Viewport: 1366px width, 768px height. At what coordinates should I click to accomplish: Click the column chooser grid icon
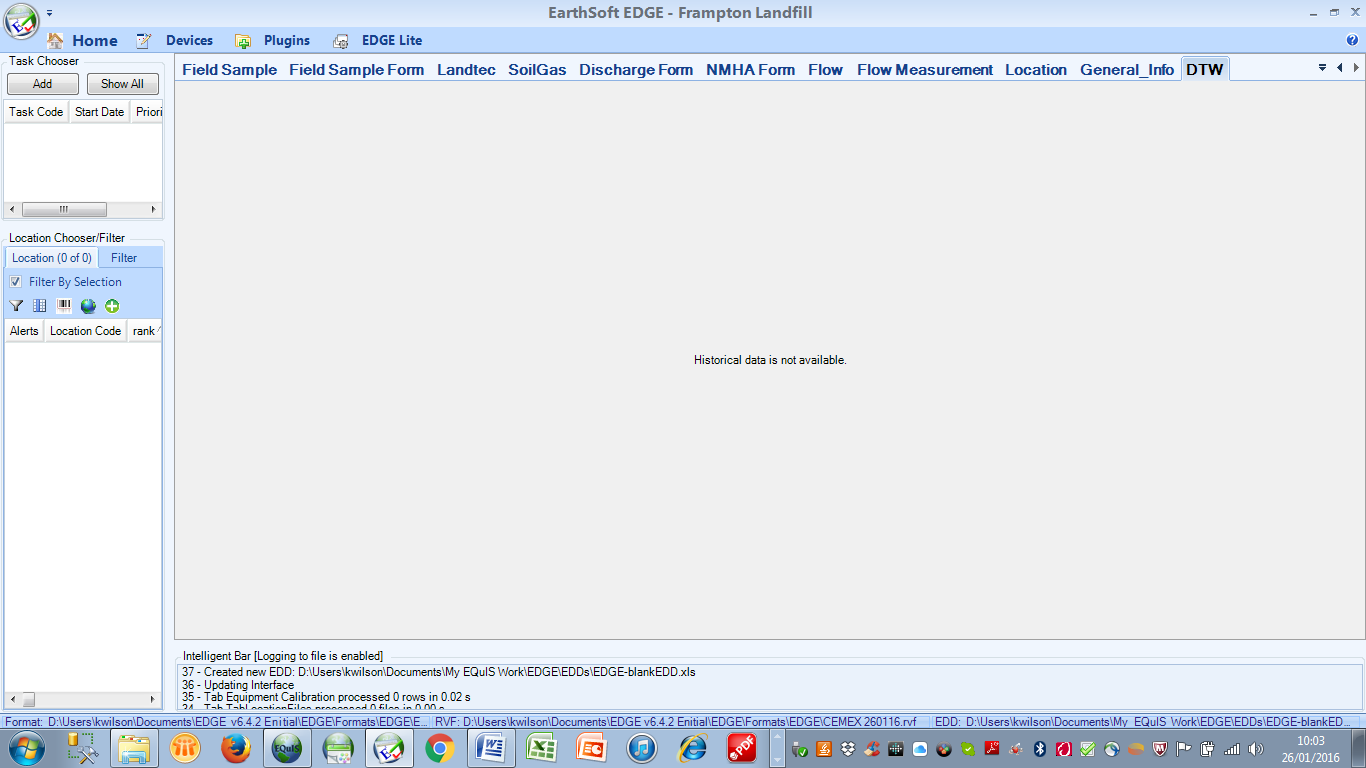pos(40,306)
